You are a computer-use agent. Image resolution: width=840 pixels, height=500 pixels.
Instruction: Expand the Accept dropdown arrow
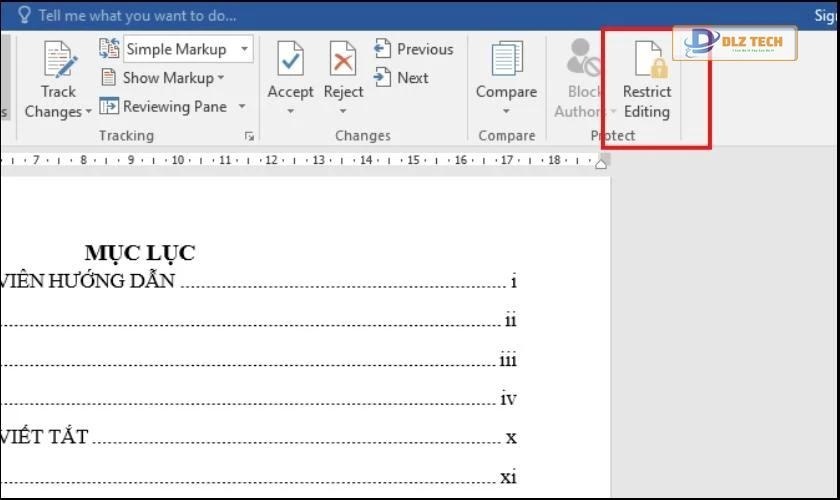coord(290,111)
